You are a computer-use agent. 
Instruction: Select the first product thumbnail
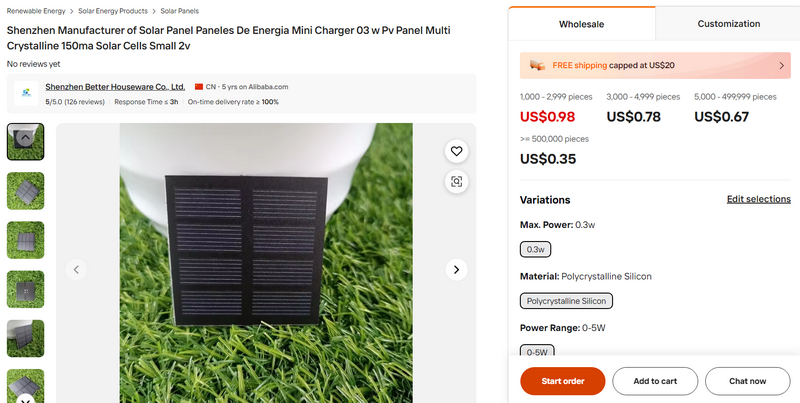25,142
